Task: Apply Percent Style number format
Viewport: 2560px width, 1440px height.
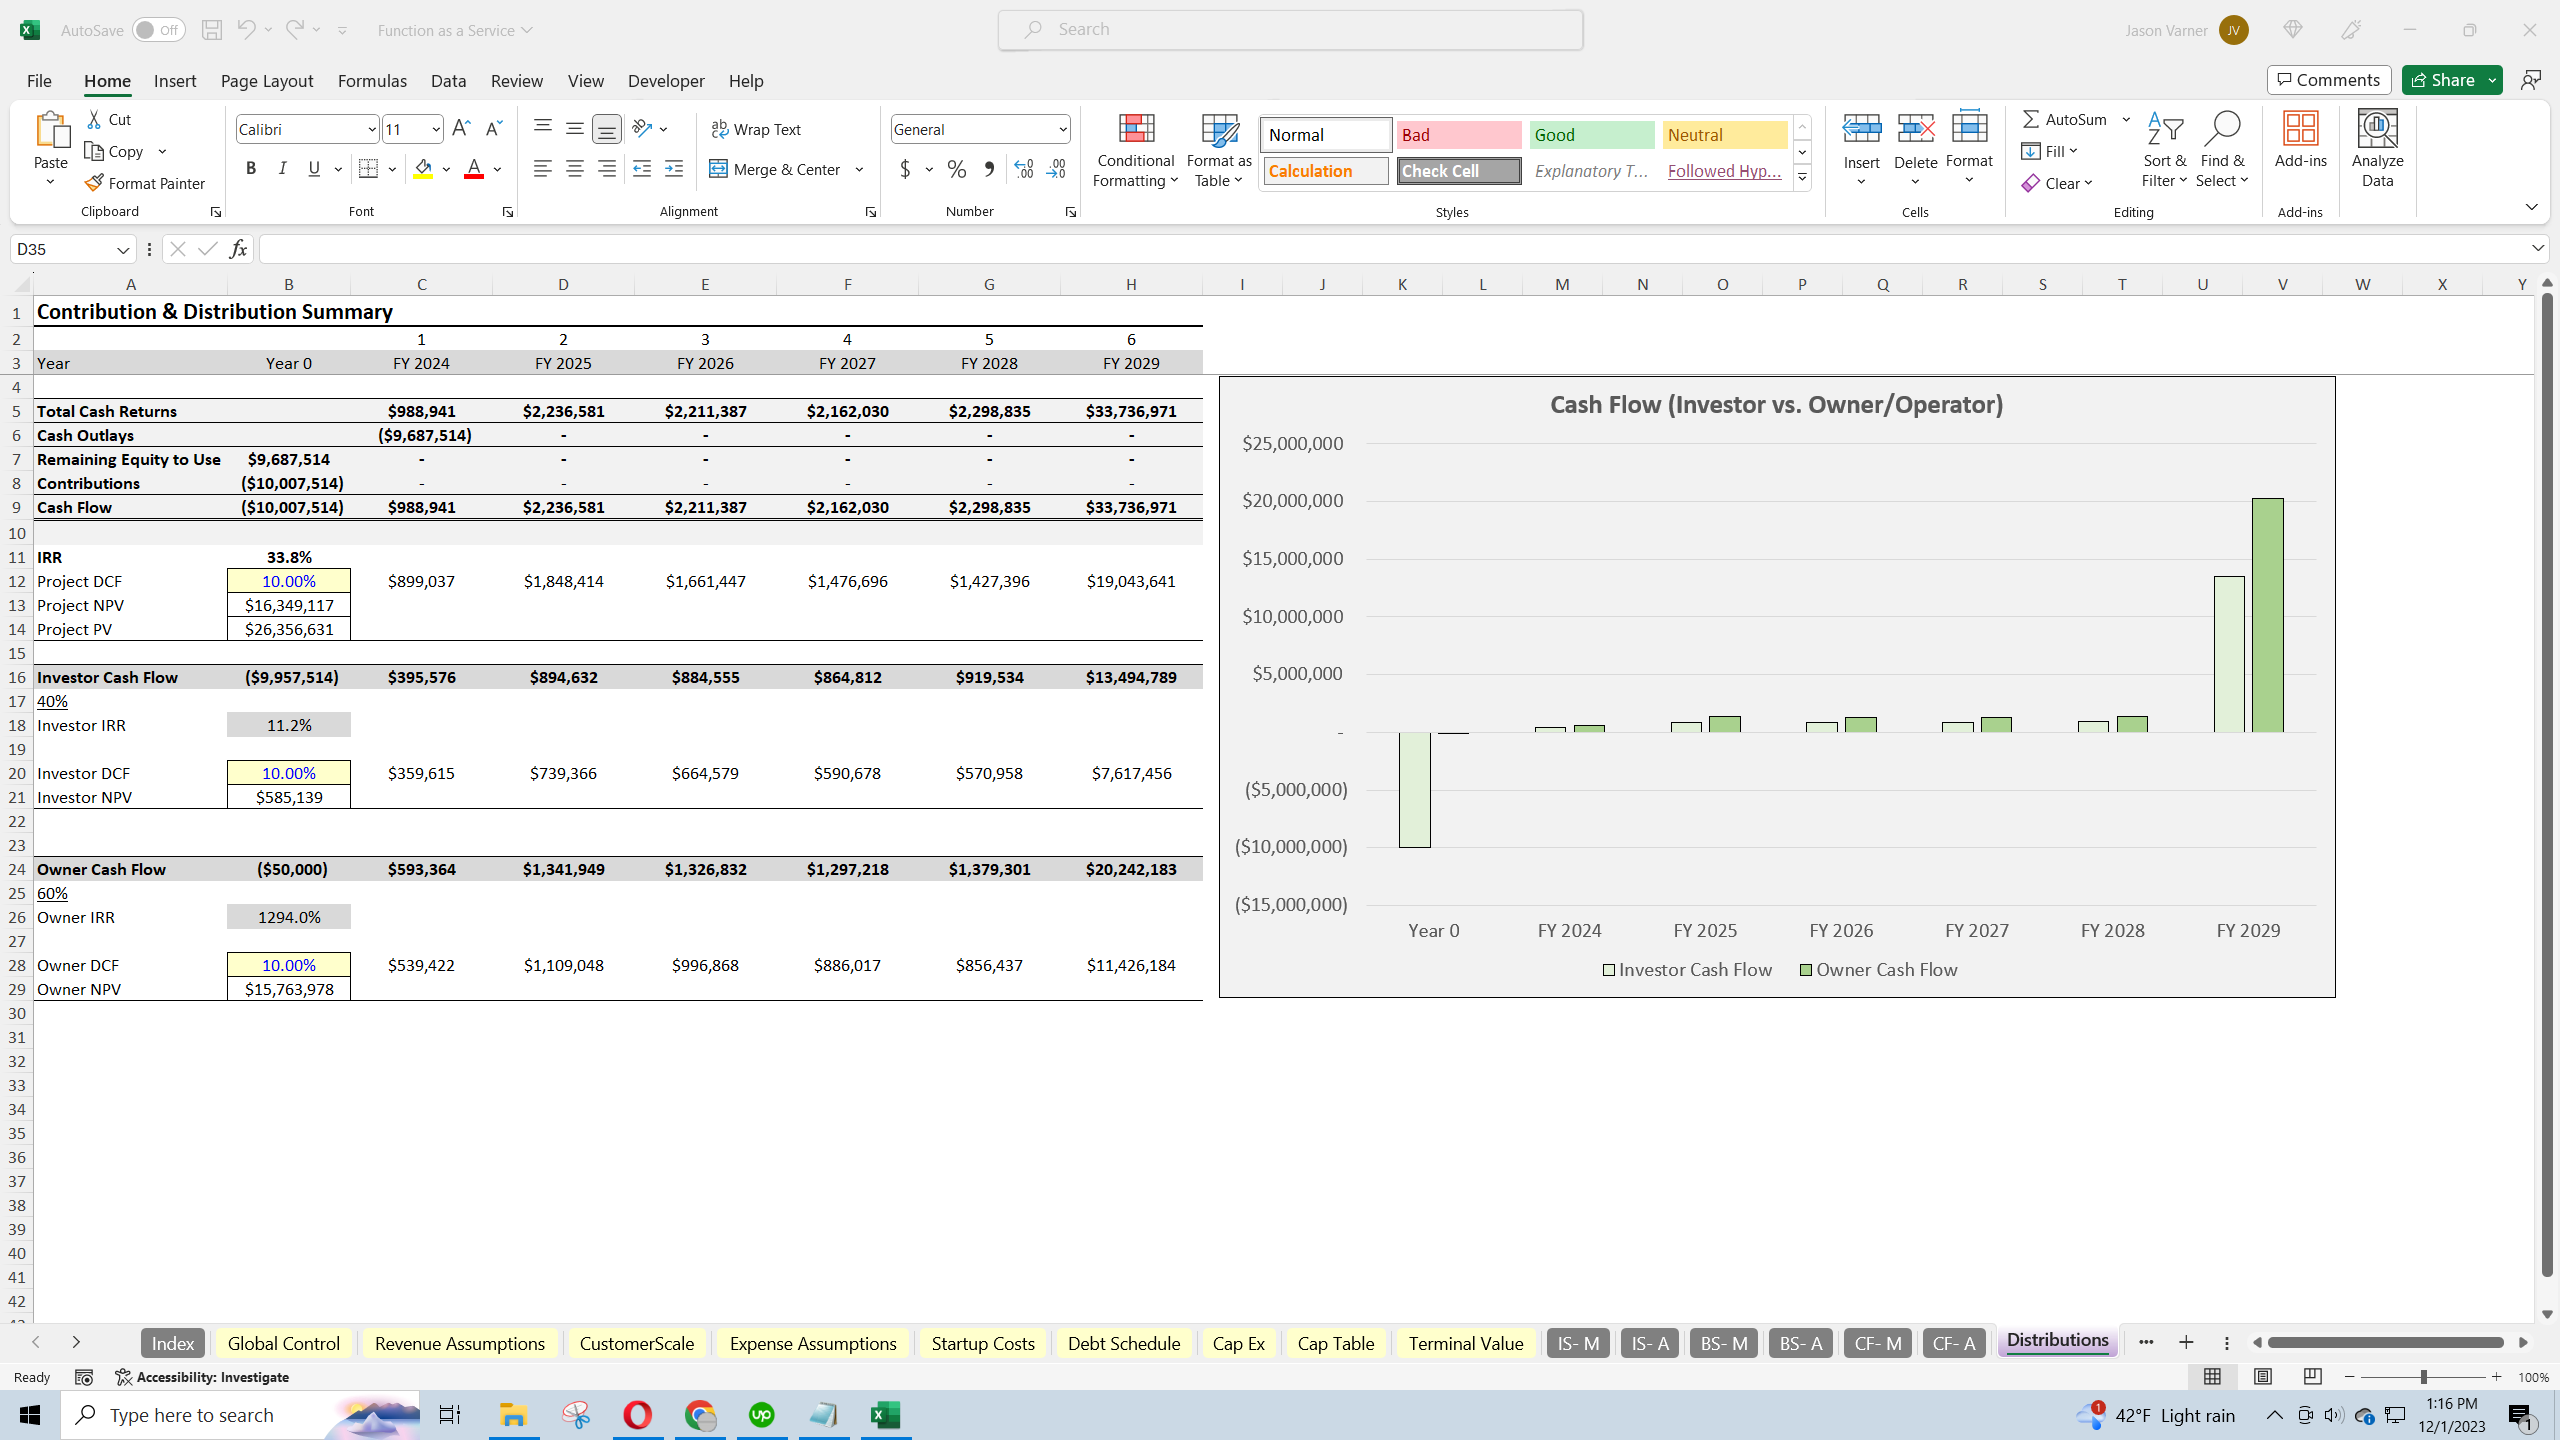Action: coord(956,169)
